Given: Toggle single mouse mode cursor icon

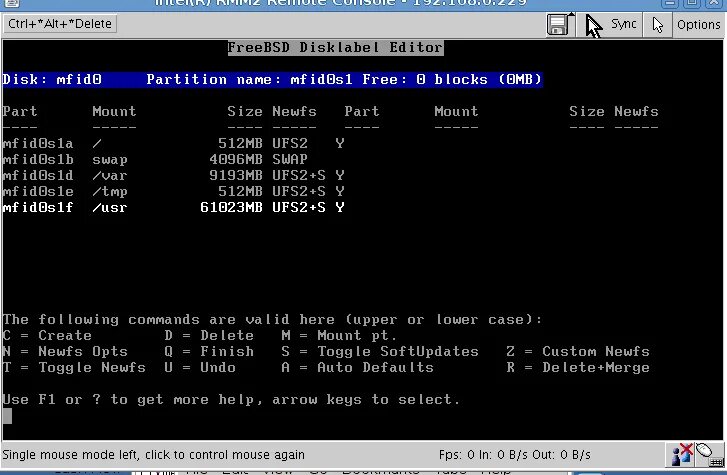Looking at the screenshot, I should pyautogui.click(x=657, y=25).
